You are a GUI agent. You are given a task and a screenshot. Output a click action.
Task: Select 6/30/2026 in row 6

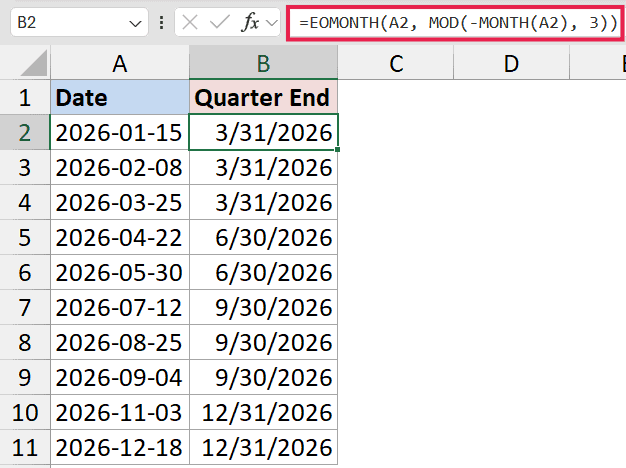pyautogui.click(x=263, y=272)
